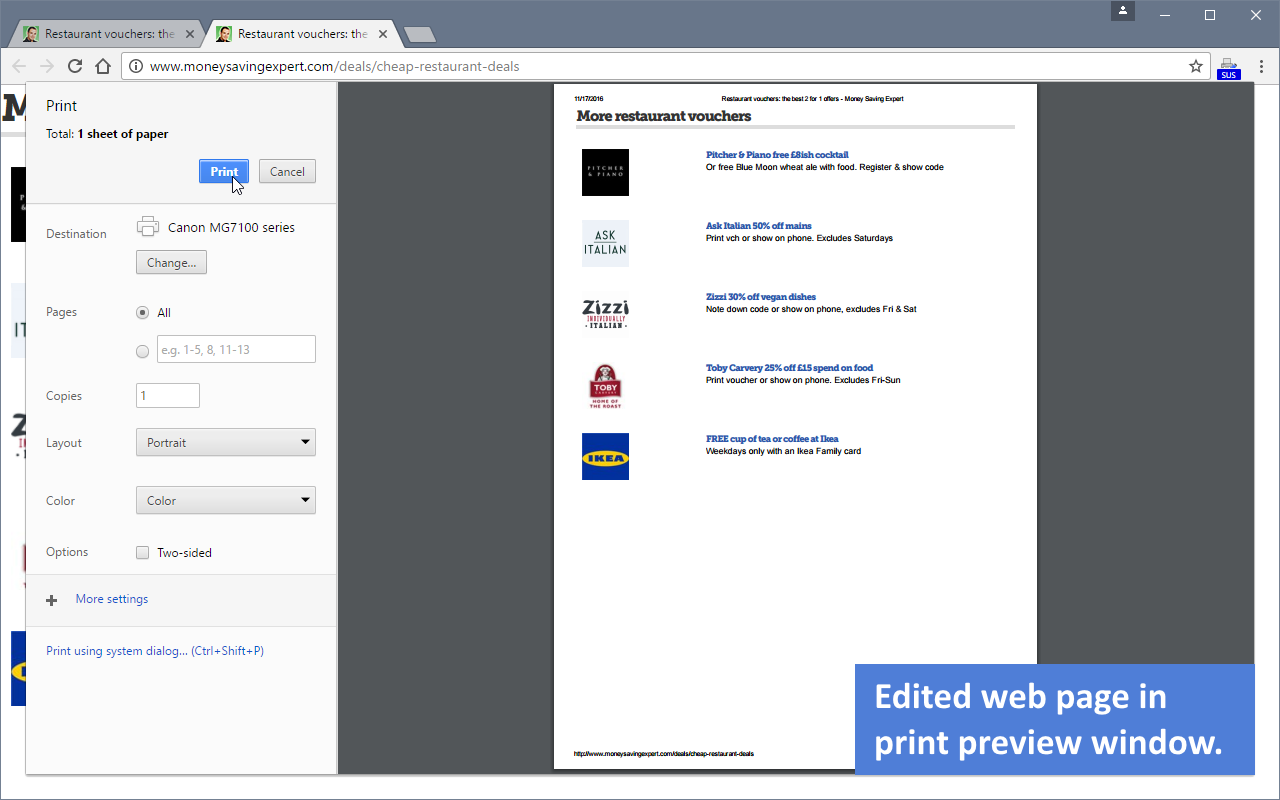The width and height of the screenshot is (1280, 800).
Task: Go to the browser home icon
Action: 102,67
